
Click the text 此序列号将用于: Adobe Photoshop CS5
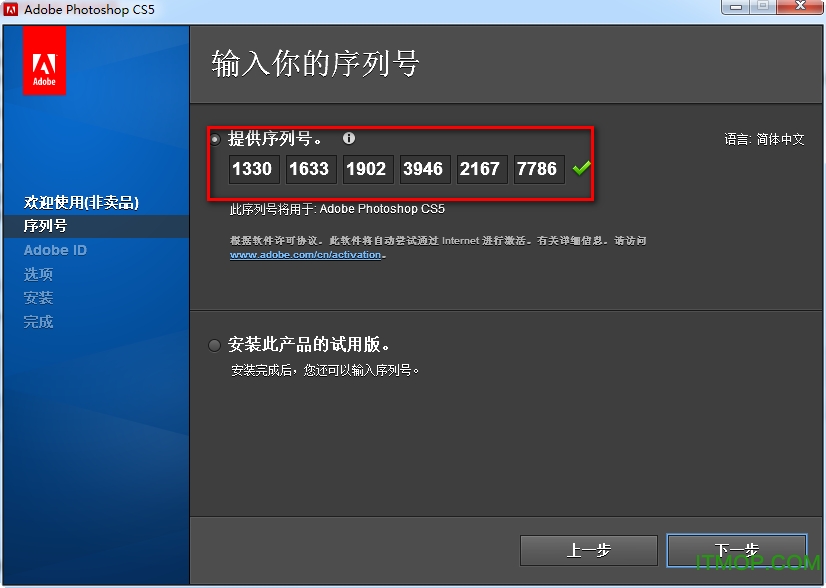tap(337, 209)
